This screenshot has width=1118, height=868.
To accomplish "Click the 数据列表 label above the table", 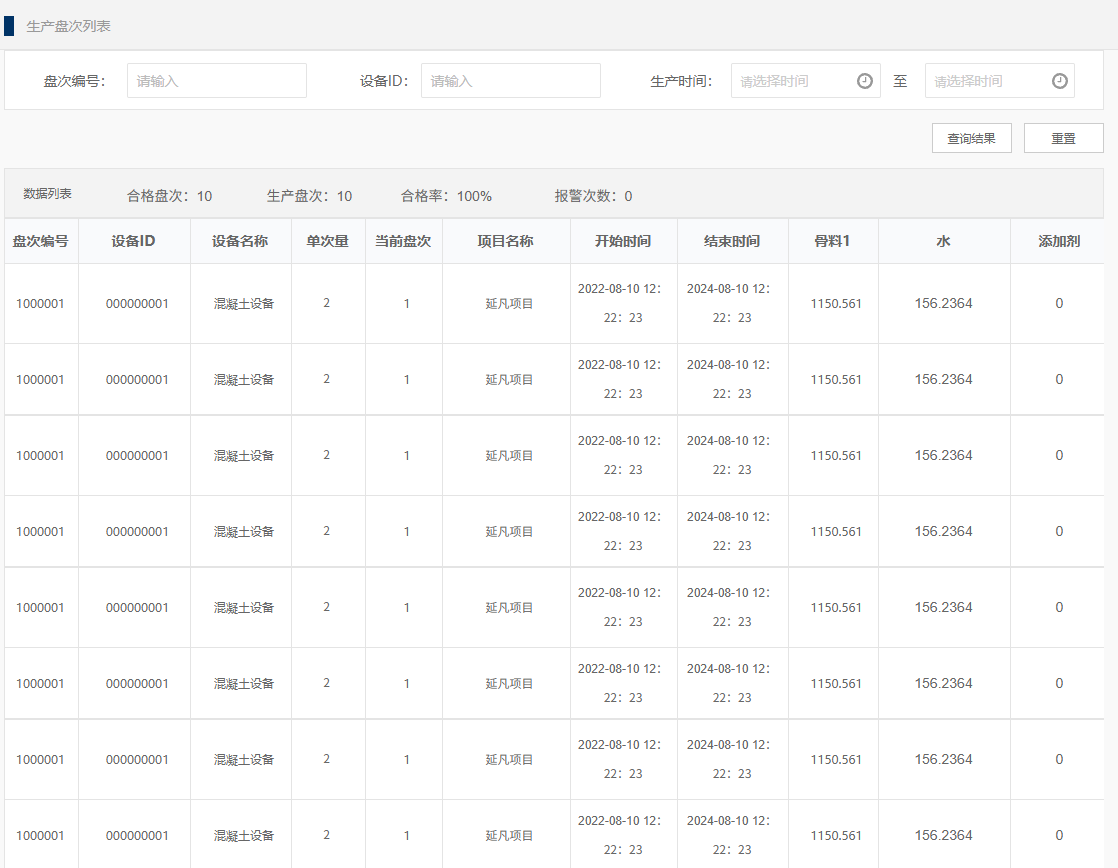I will tap(48, 194).
